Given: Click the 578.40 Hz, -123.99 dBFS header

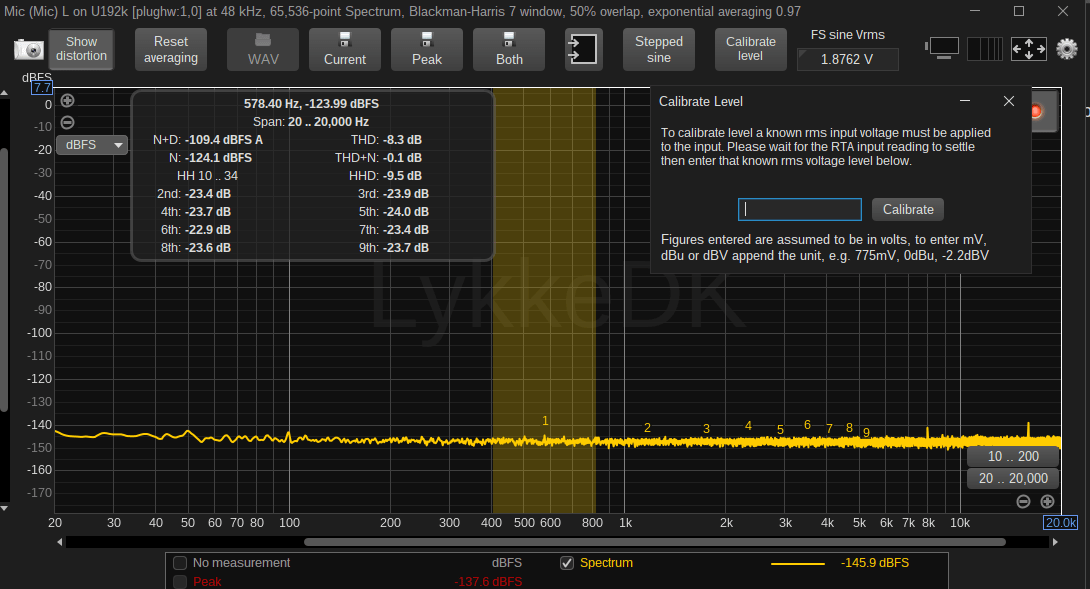Looking at the screenshot, I should 311,104.
